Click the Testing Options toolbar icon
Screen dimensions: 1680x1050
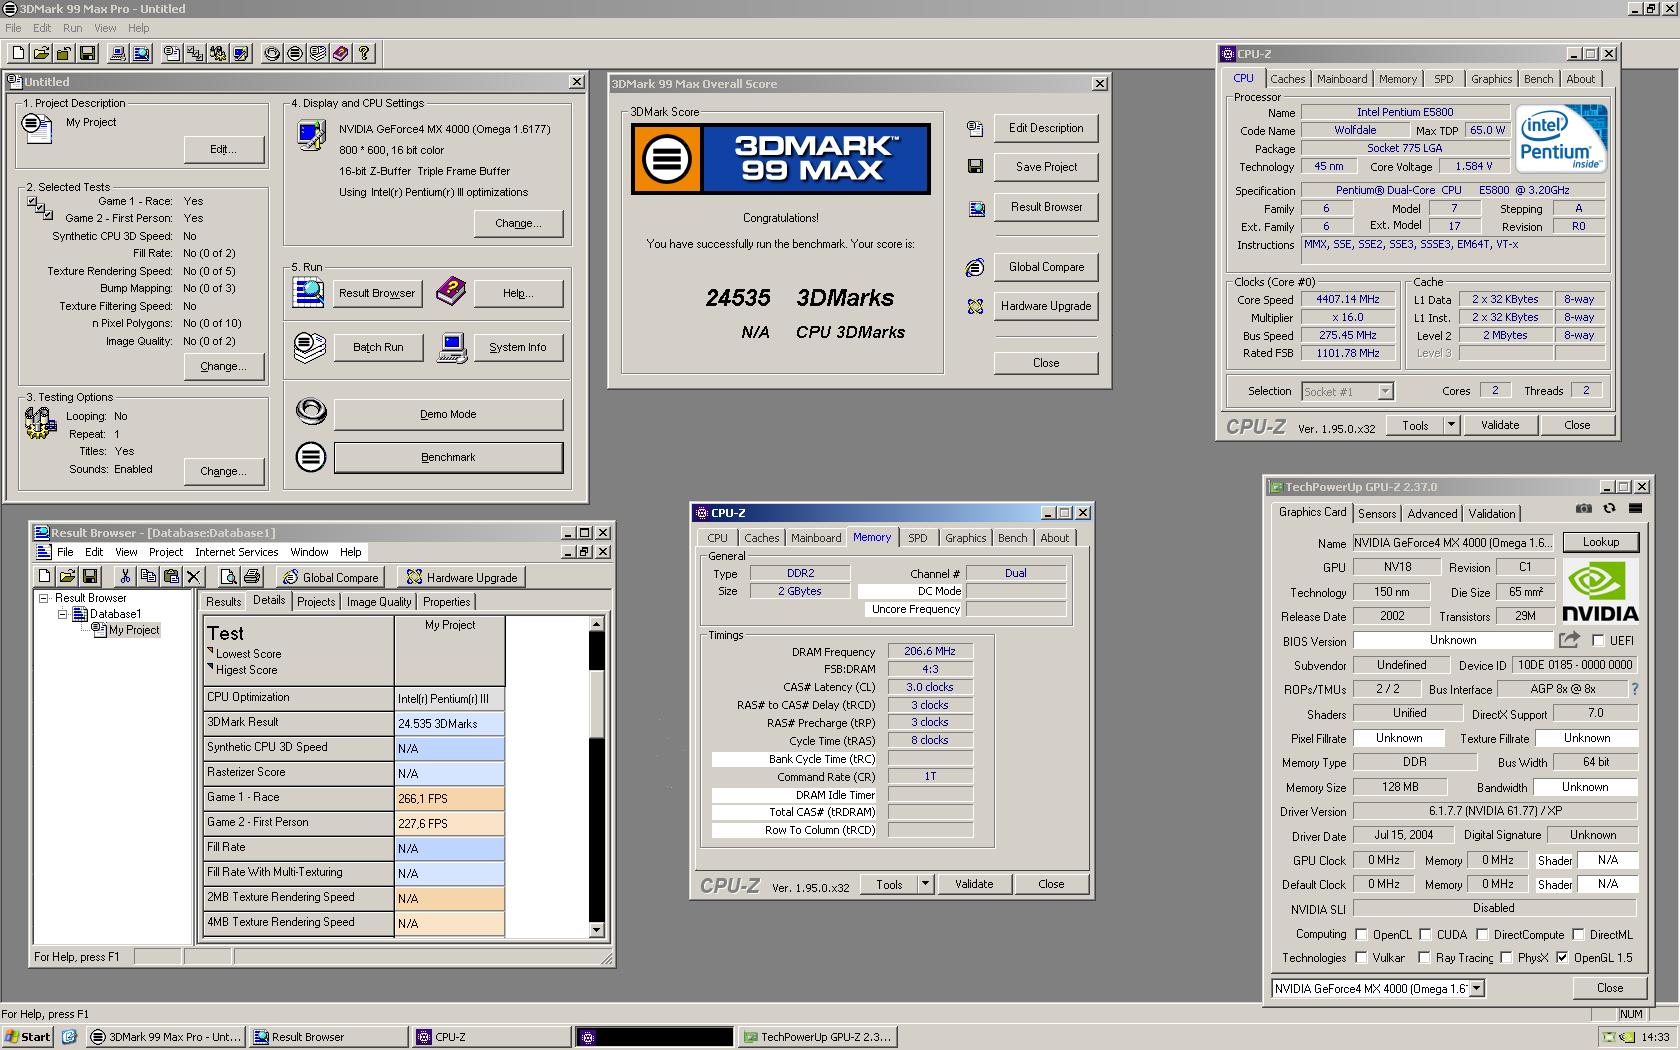[218, 53]
